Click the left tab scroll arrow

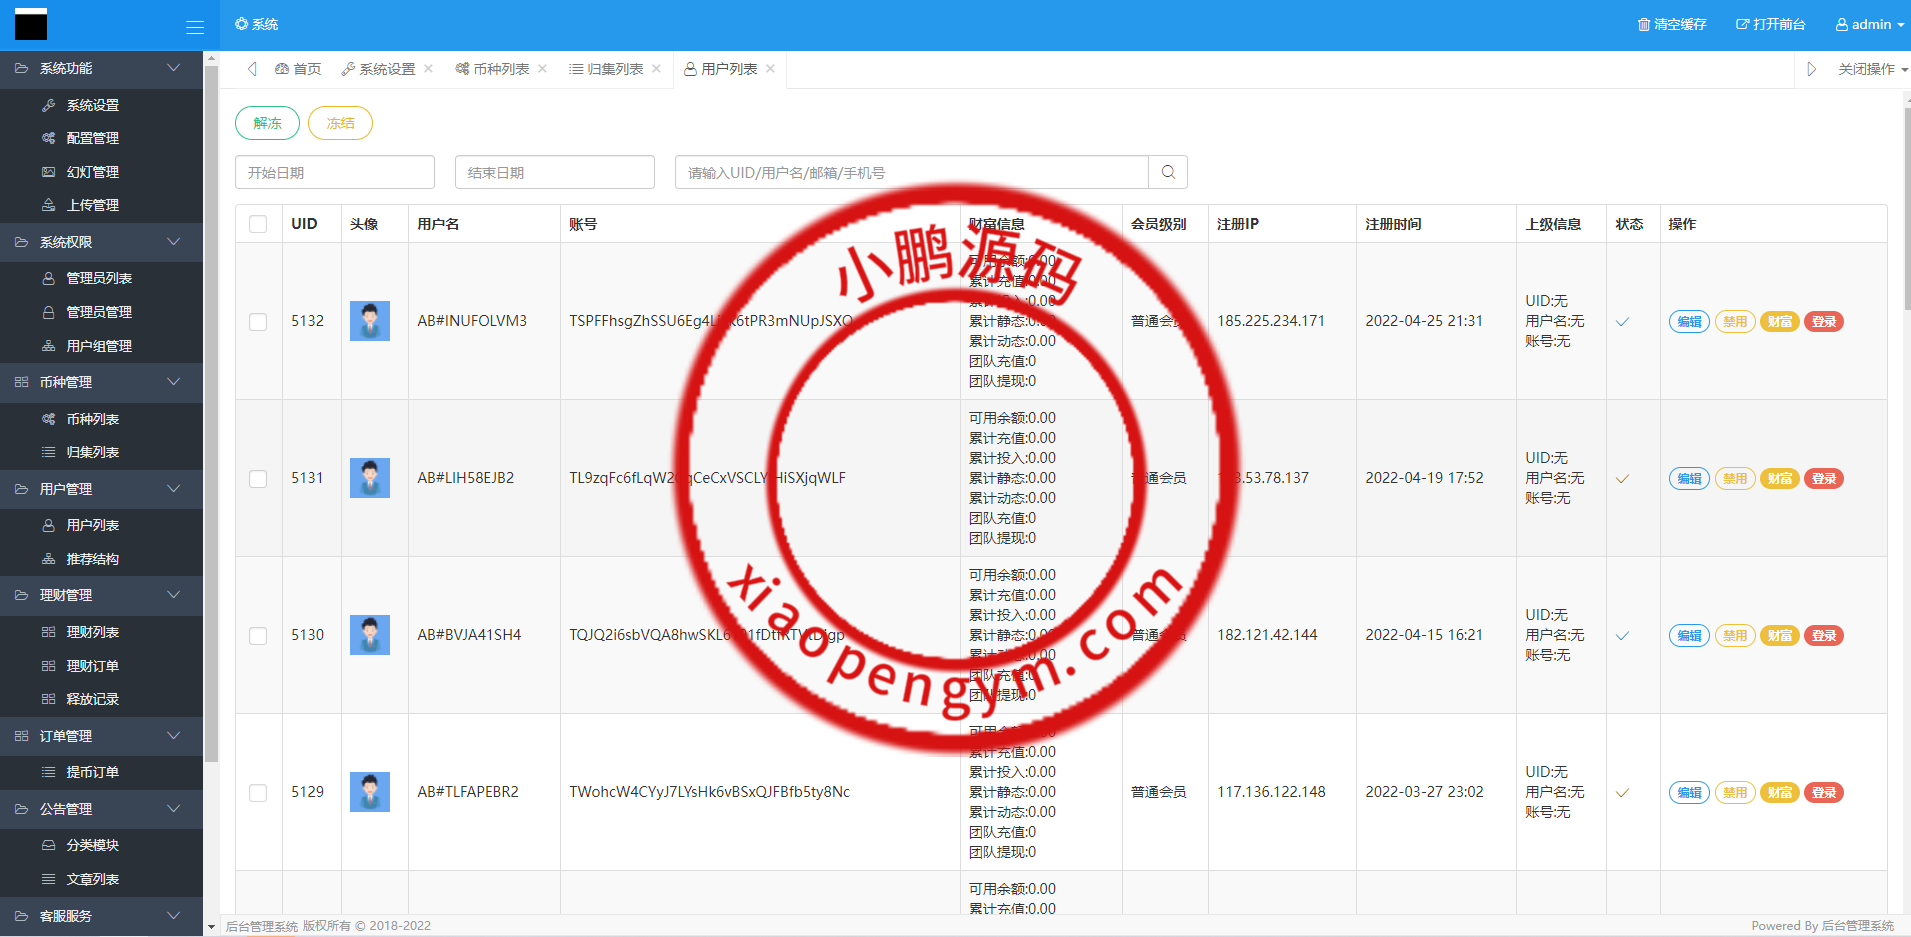pos(252,69)
